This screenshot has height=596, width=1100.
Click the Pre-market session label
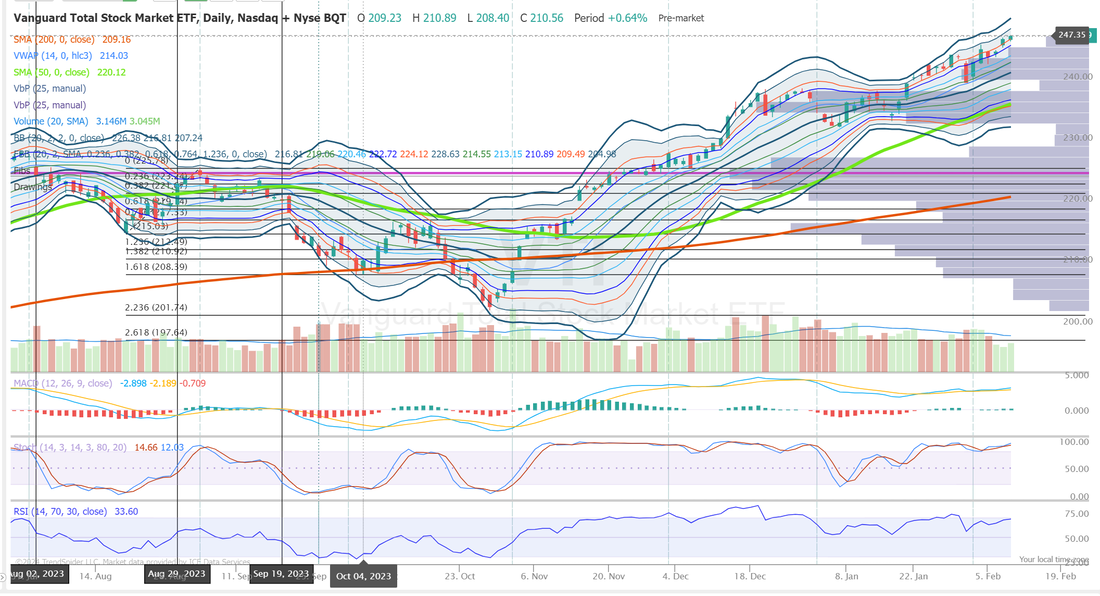(x=681, y=18)
